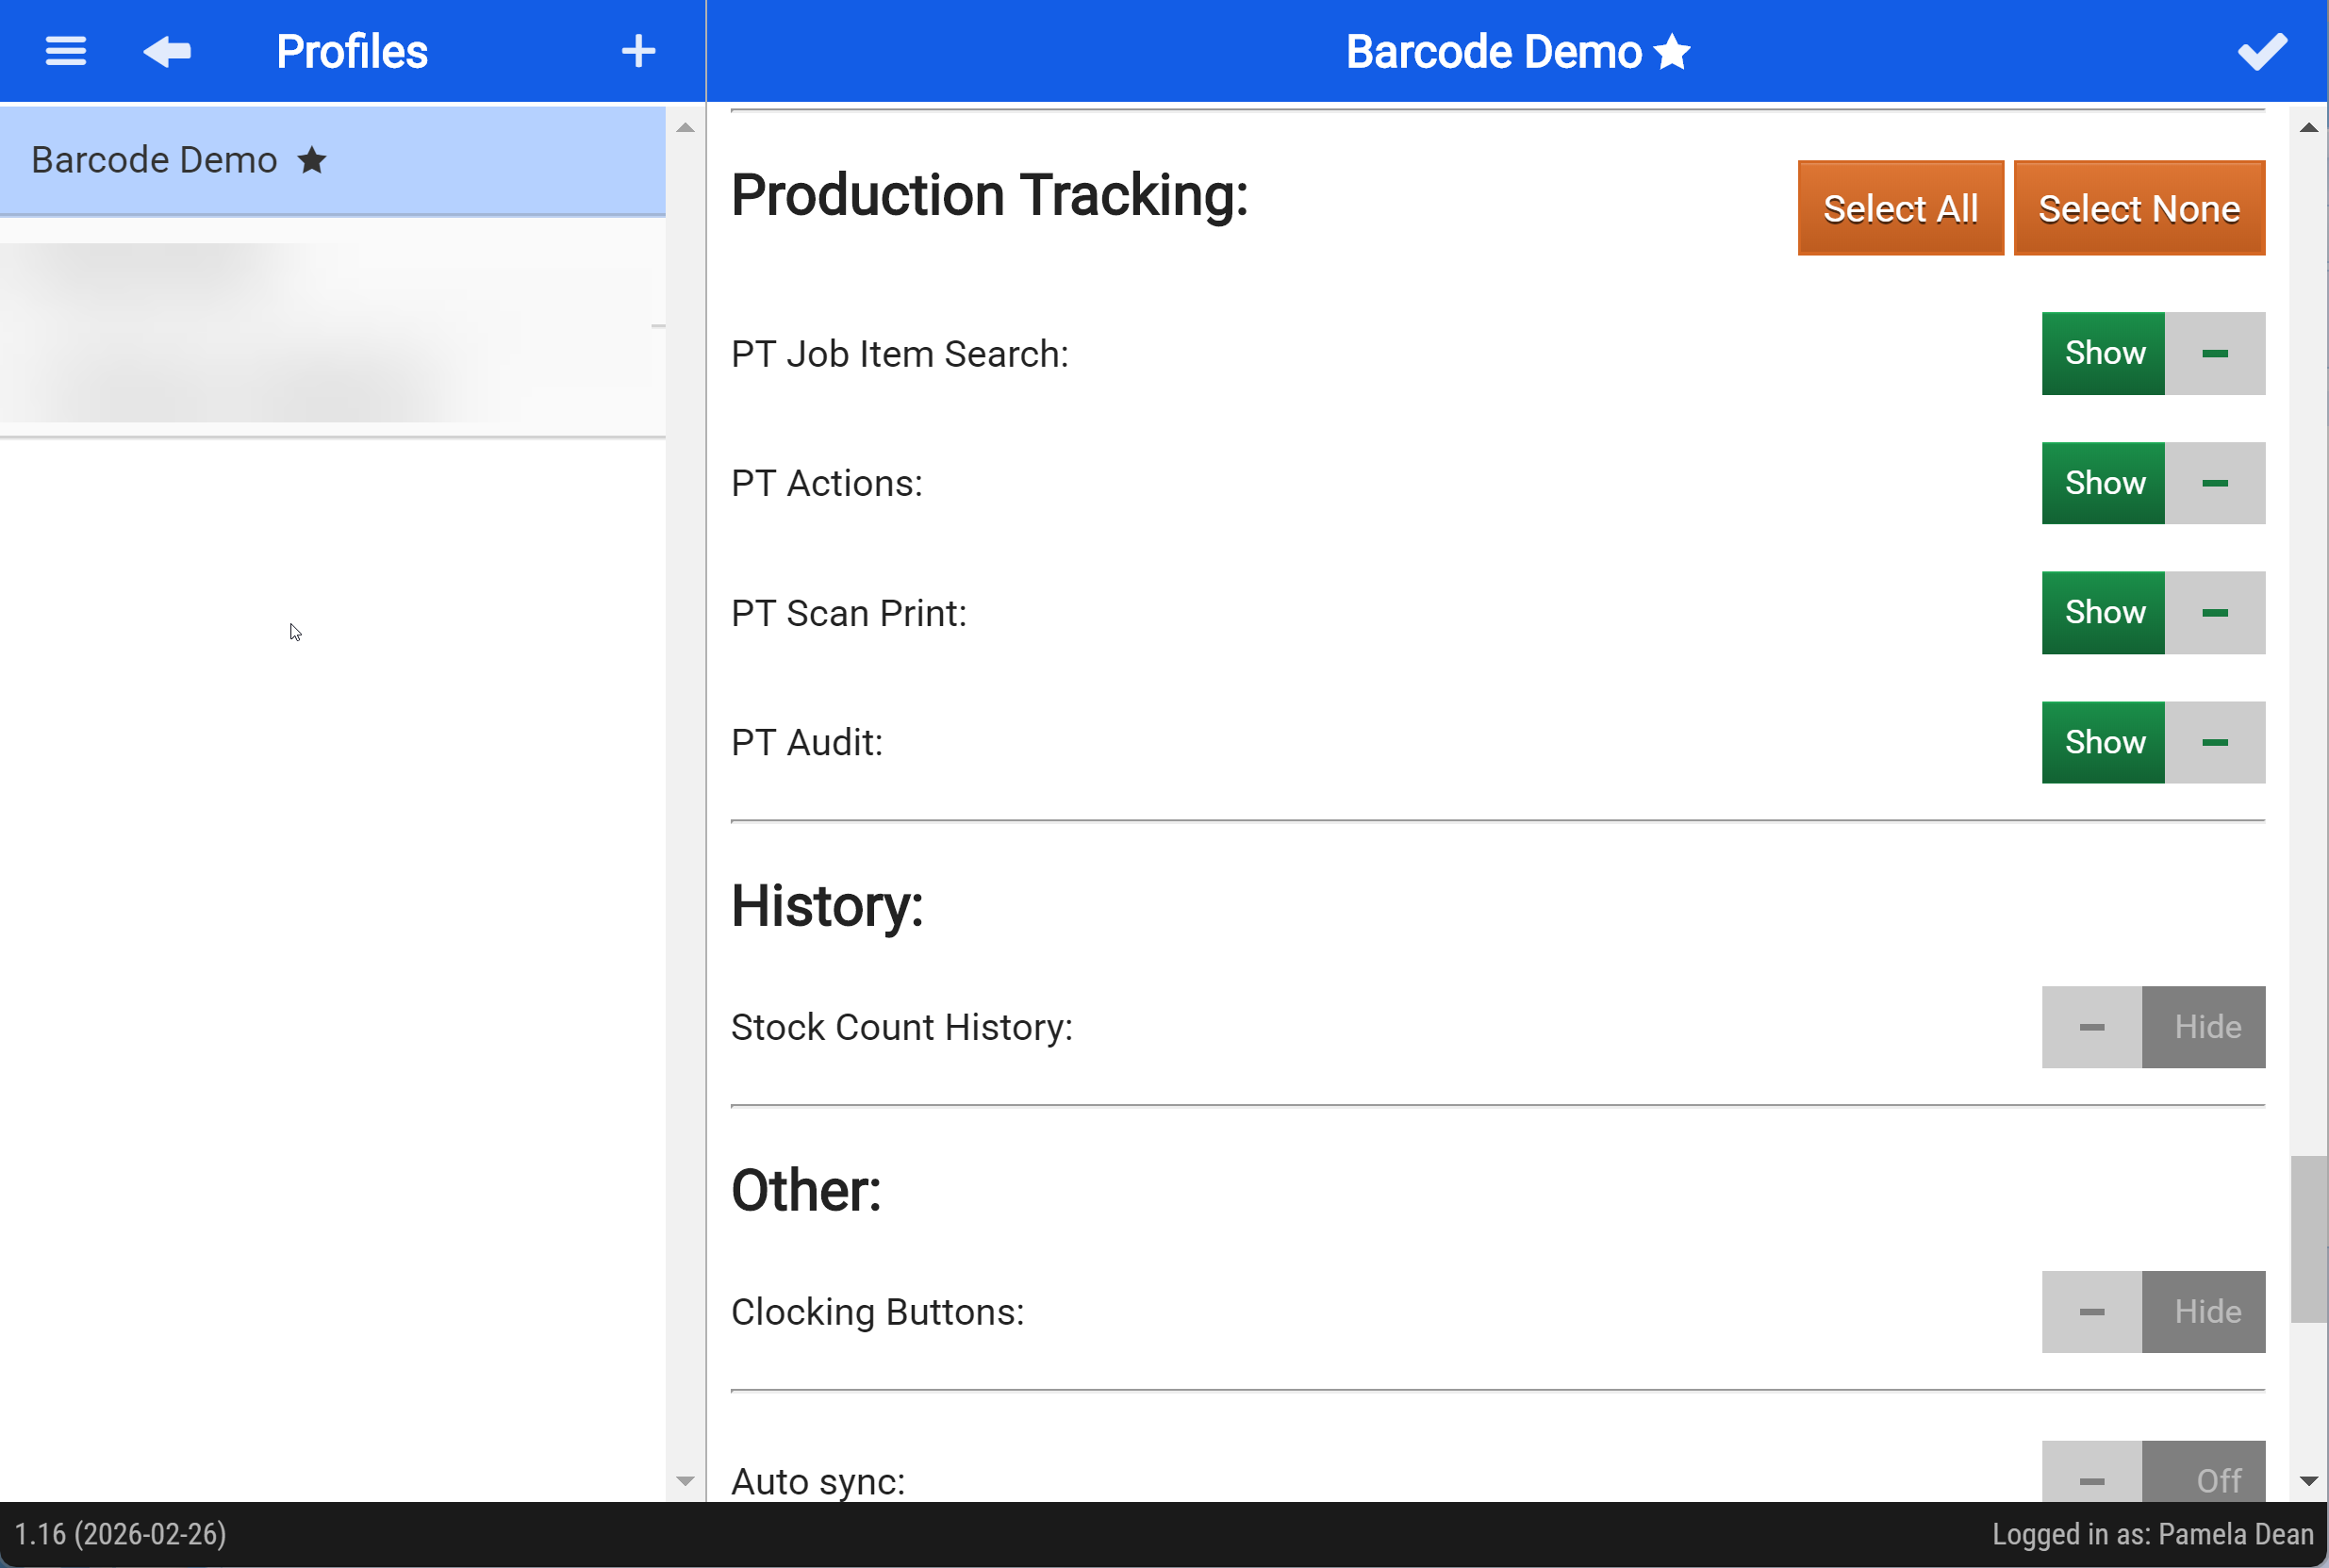The height and width of the screenshot is (1568, 2329).
Task: Turn on the Auto sync switch
Action: (x=2153, y=1472)
